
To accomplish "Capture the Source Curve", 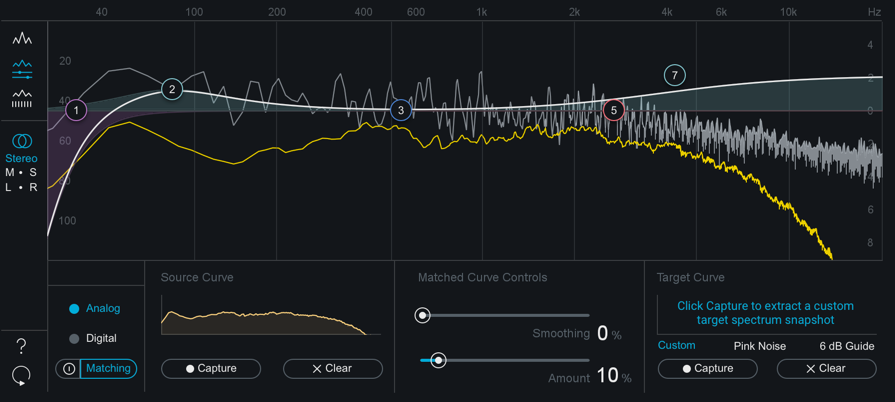I will click(211, 369).
